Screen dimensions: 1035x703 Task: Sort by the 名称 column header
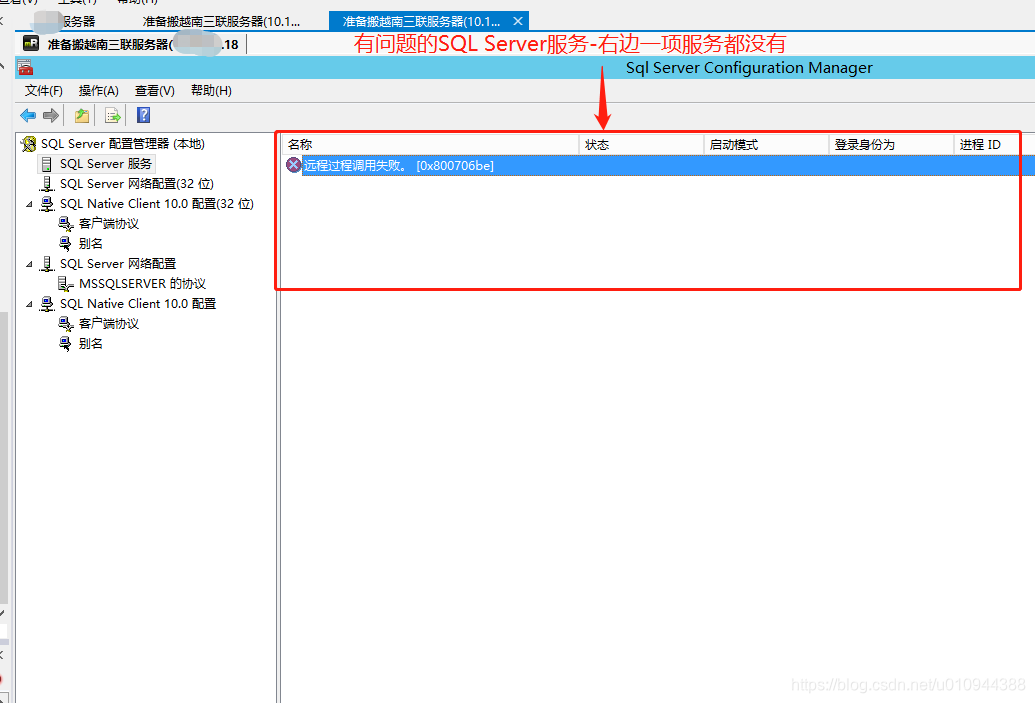(430, 145)
